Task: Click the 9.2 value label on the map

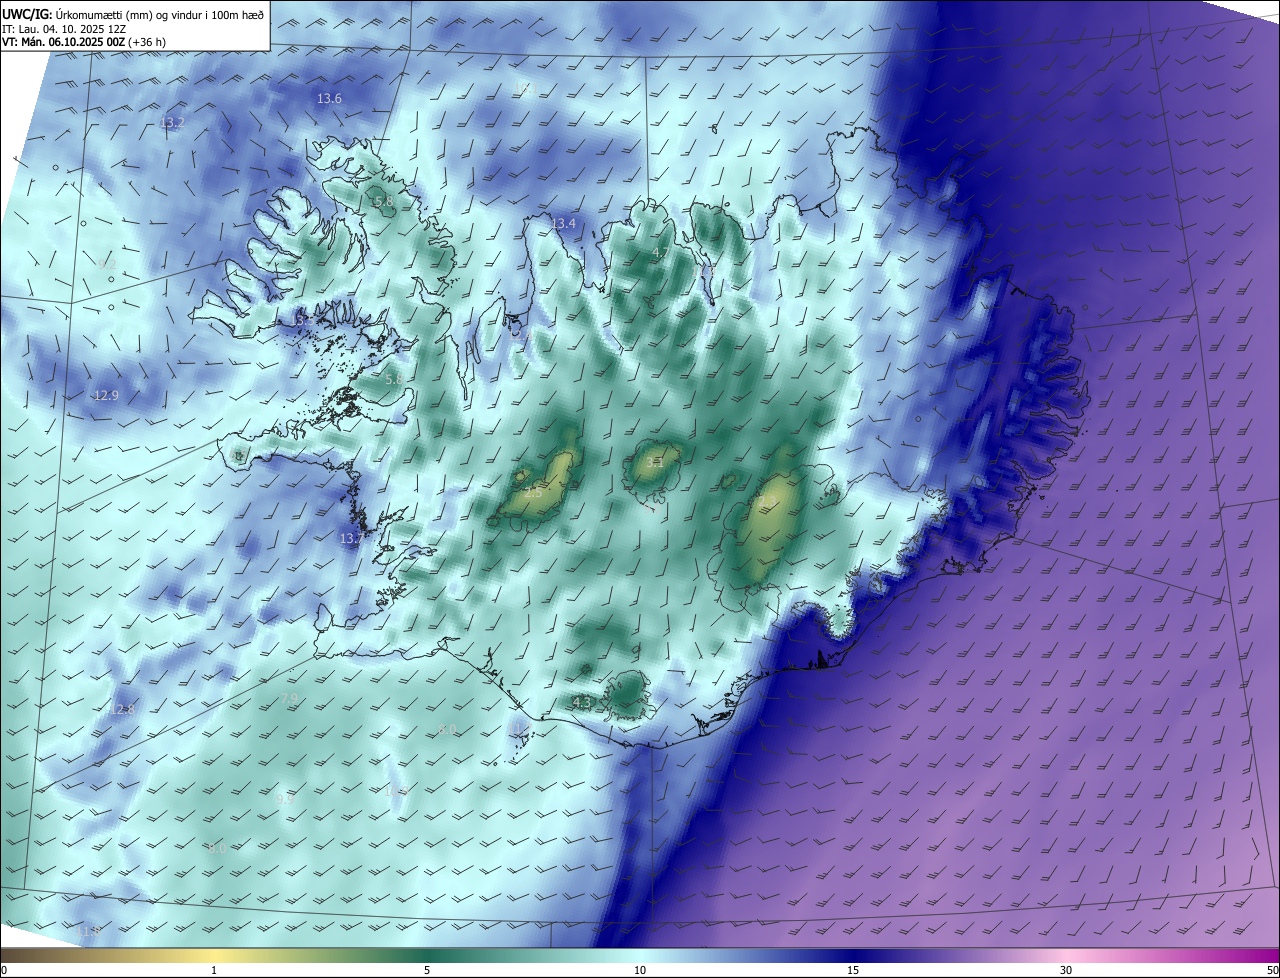Action: pos(108,264)
